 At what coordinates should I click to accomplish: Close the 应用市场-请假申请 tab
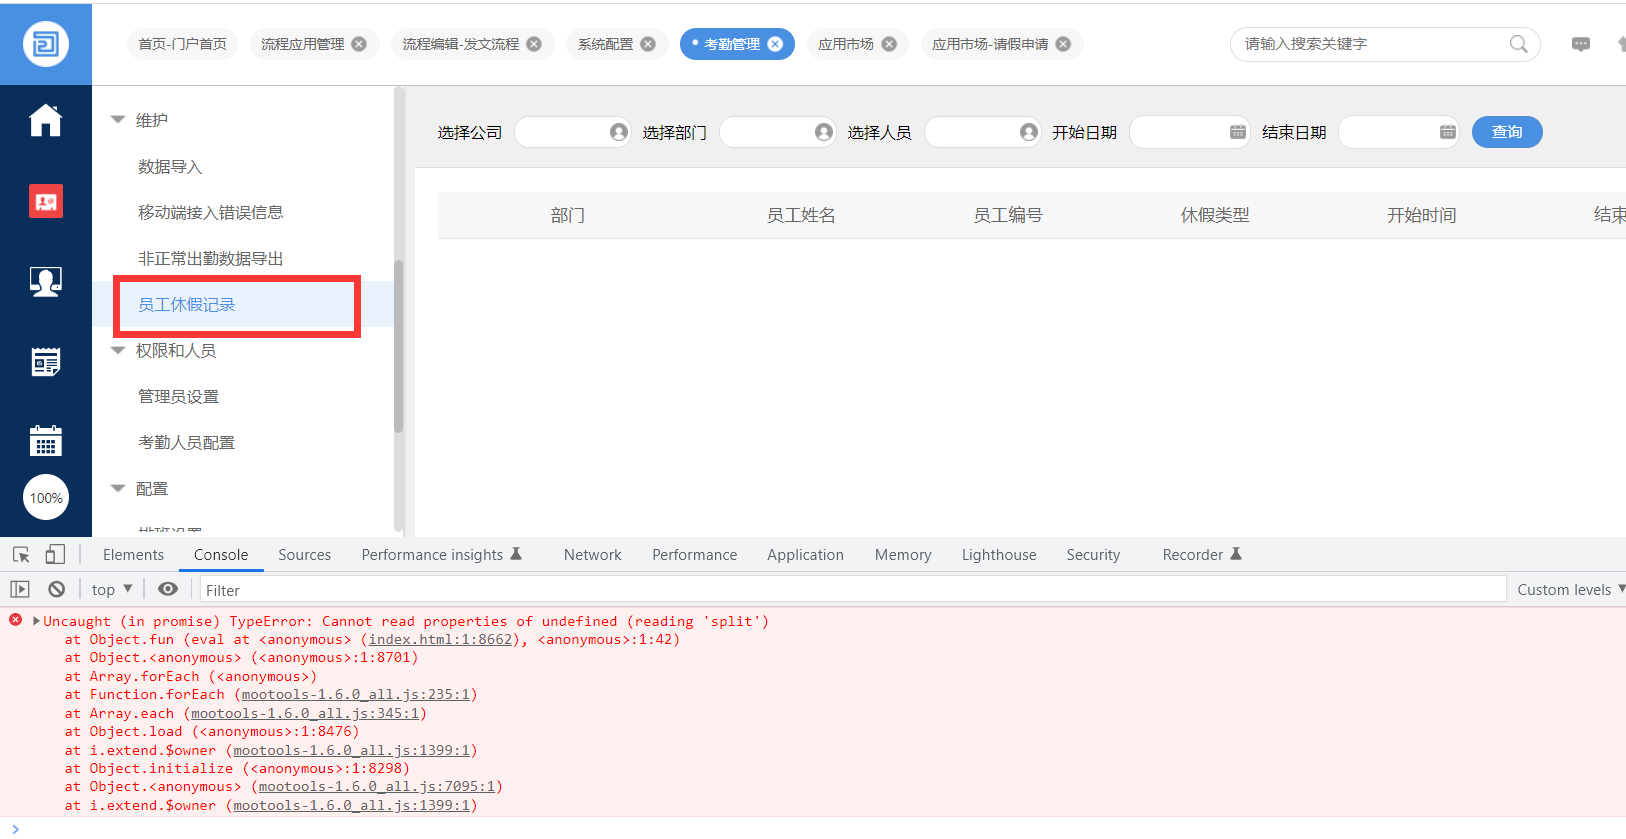pyautogui.click(x=1063, y=44)
